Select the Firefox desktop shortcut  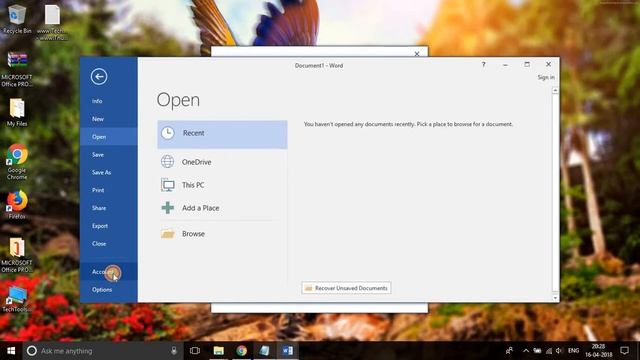click(x=17, y=205)
